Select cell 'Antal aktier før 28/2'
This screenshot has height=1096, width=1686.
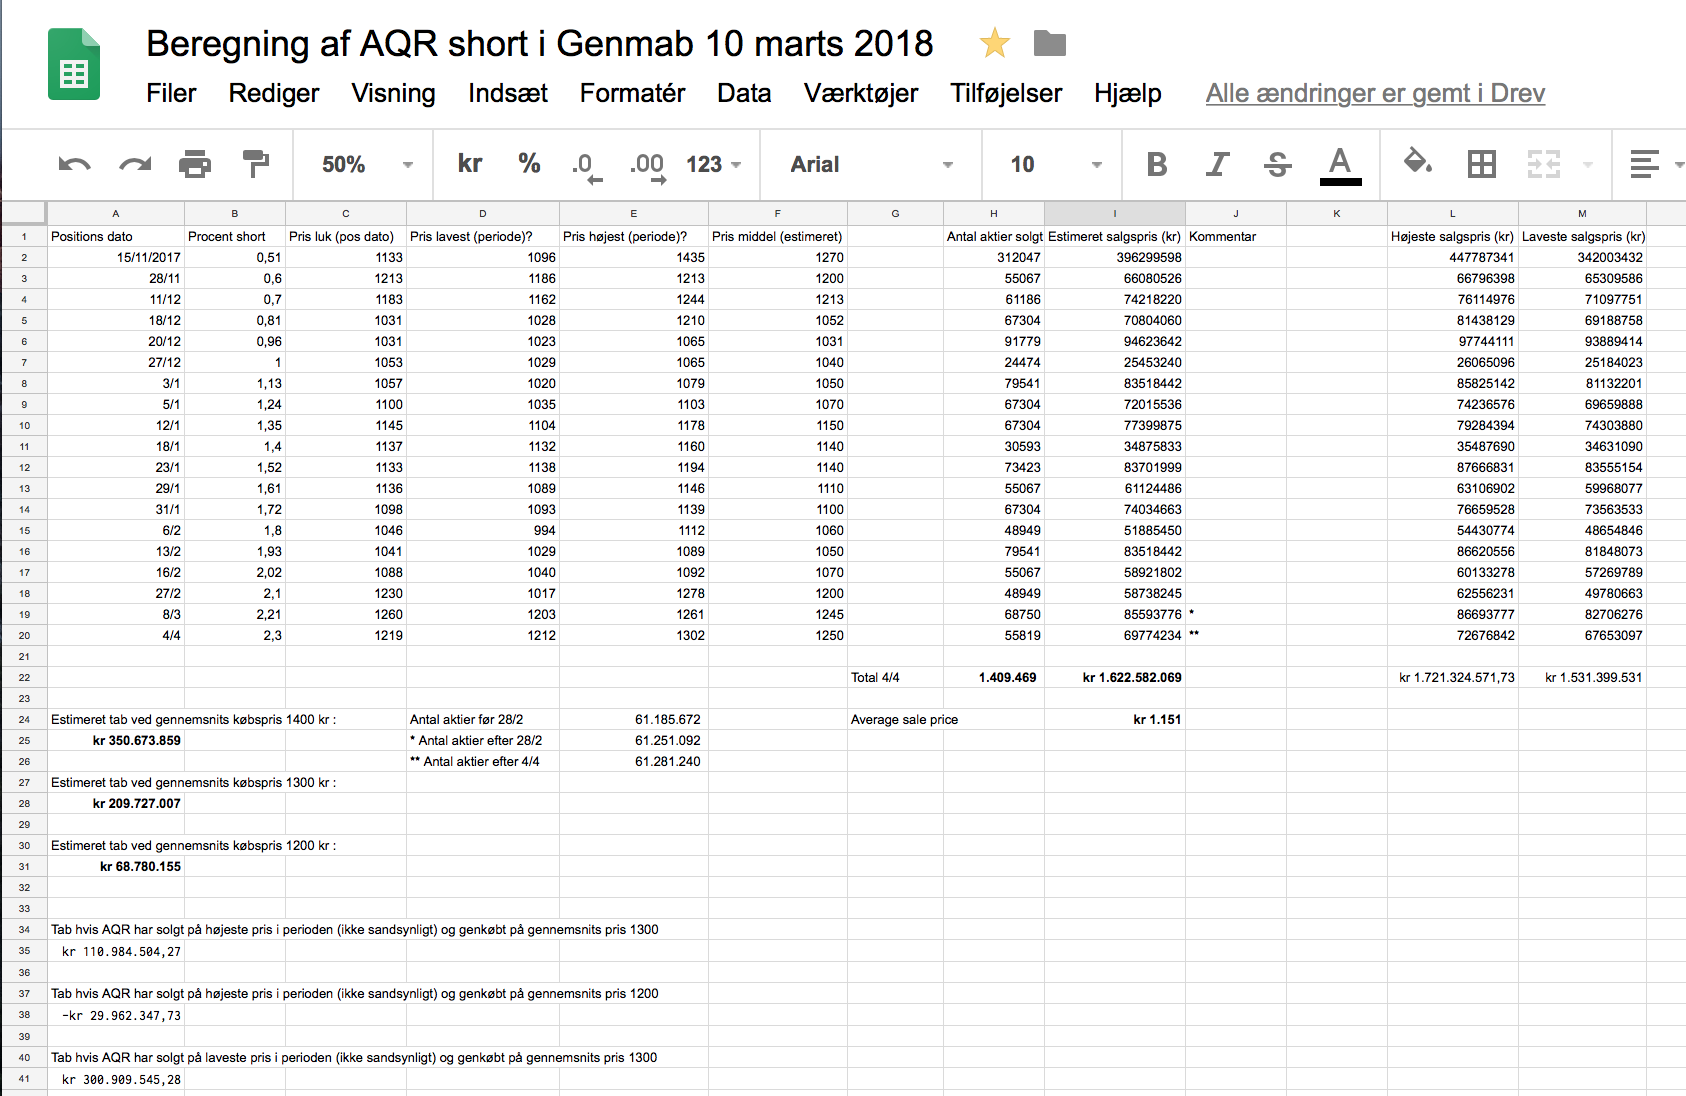tap(483, 719)
